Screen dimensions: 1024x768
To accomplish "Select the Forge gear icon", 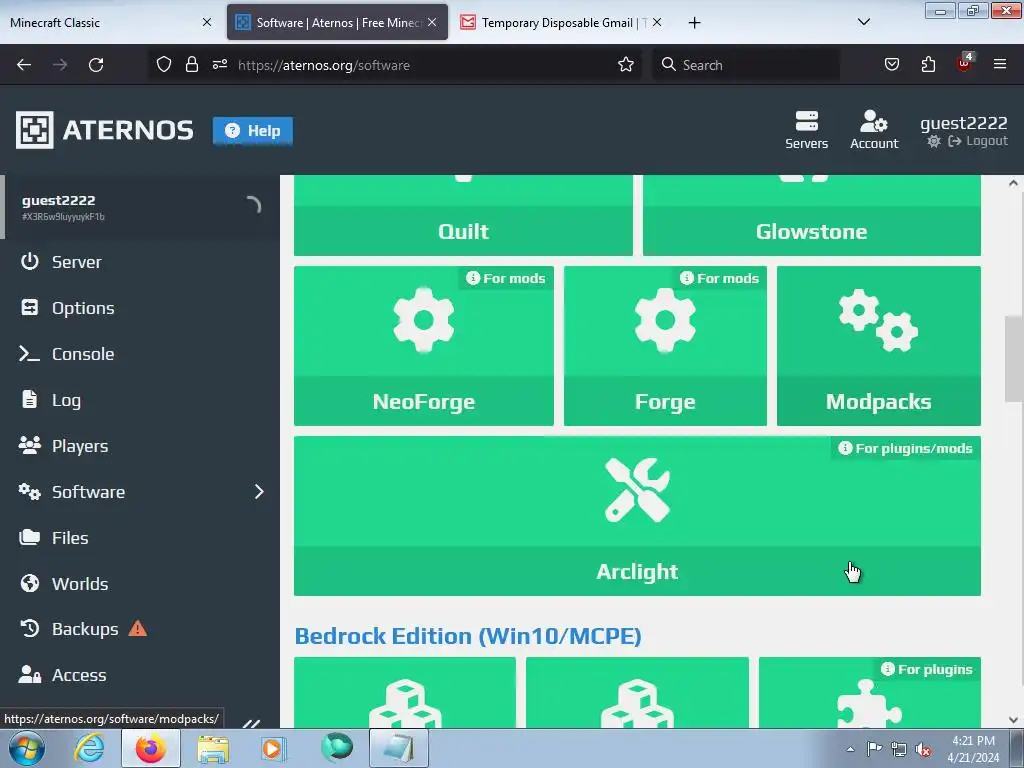I will [665, 320].
